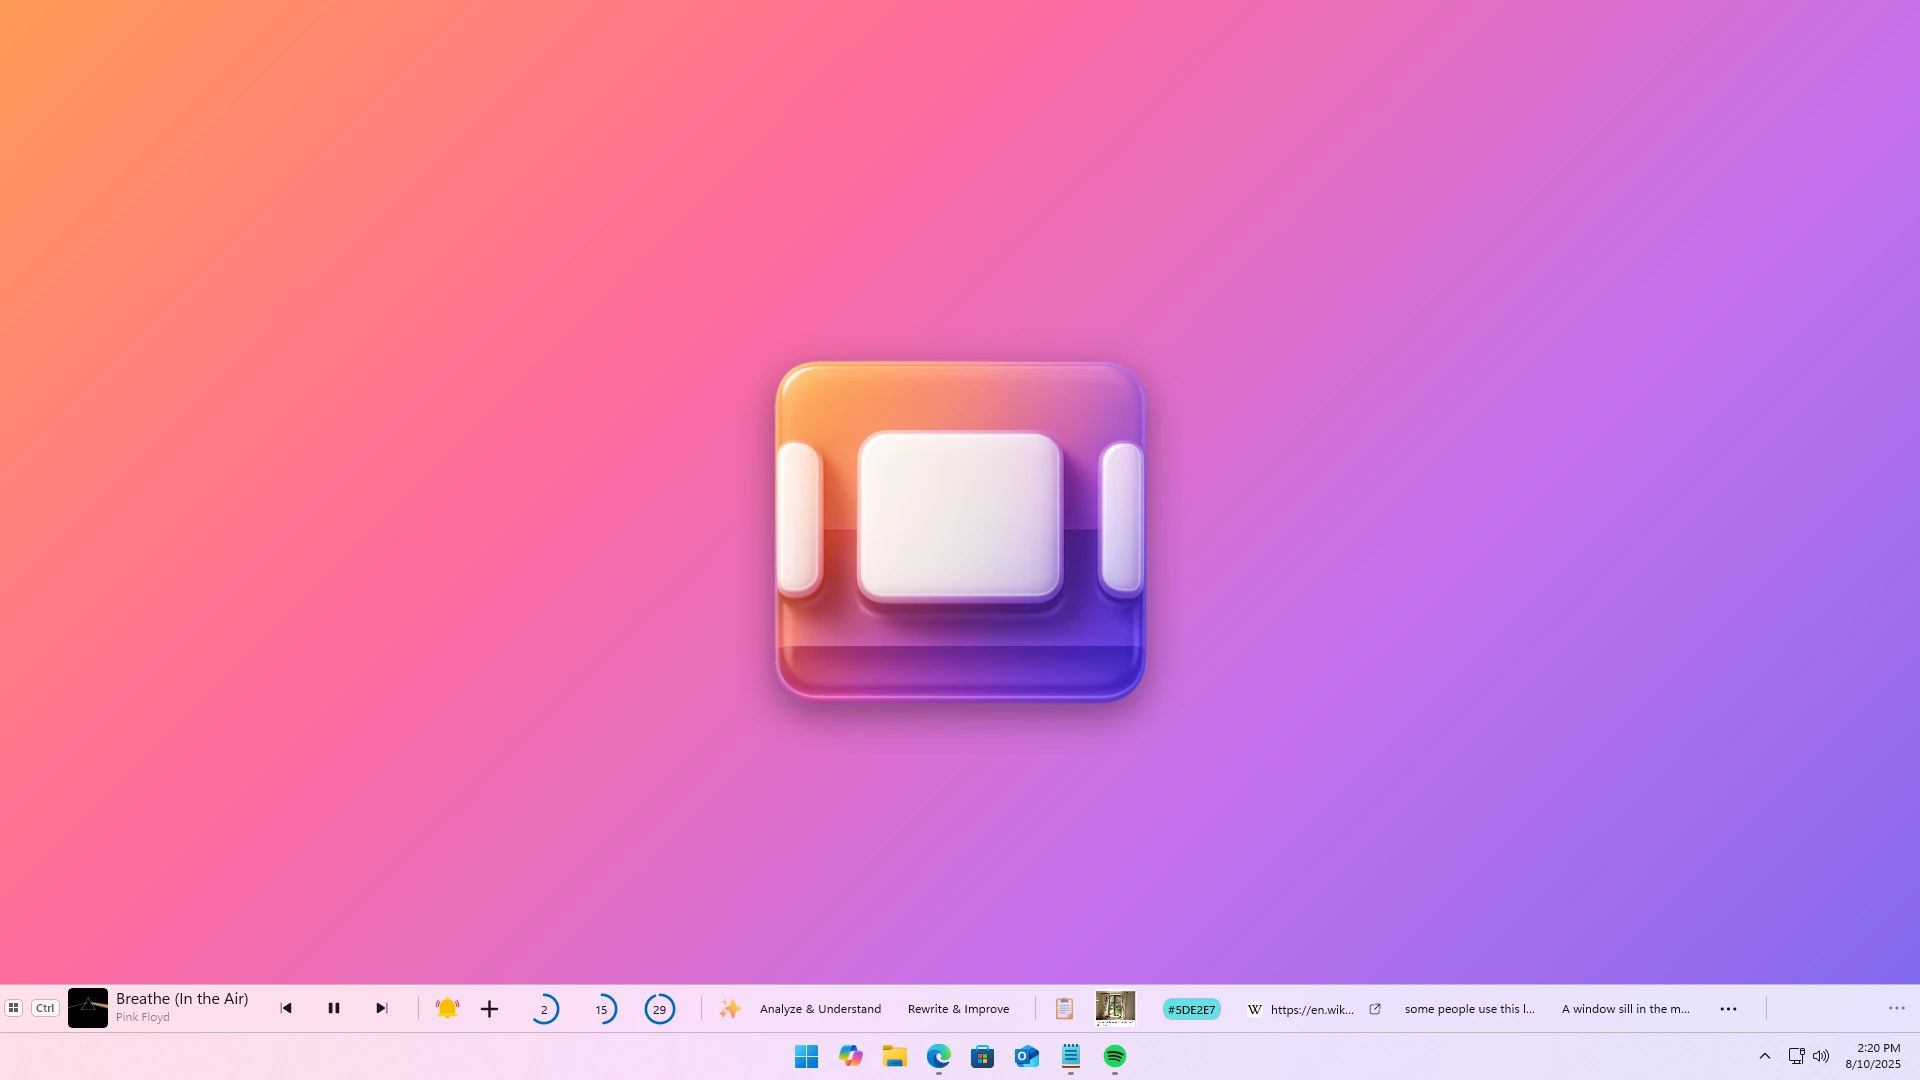This screenshot has width=1920, height=1080.
Task: Expand more clipboard items with ellipsis
Action: (x=1728, y=1009)
